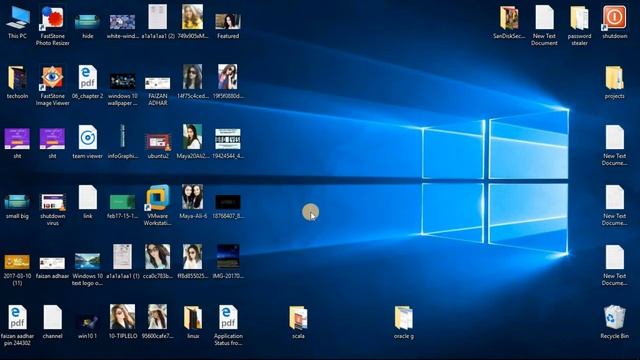Select the infoGraphi... image file
Viewport: 640px width, 360px height.
pos(122,137)
